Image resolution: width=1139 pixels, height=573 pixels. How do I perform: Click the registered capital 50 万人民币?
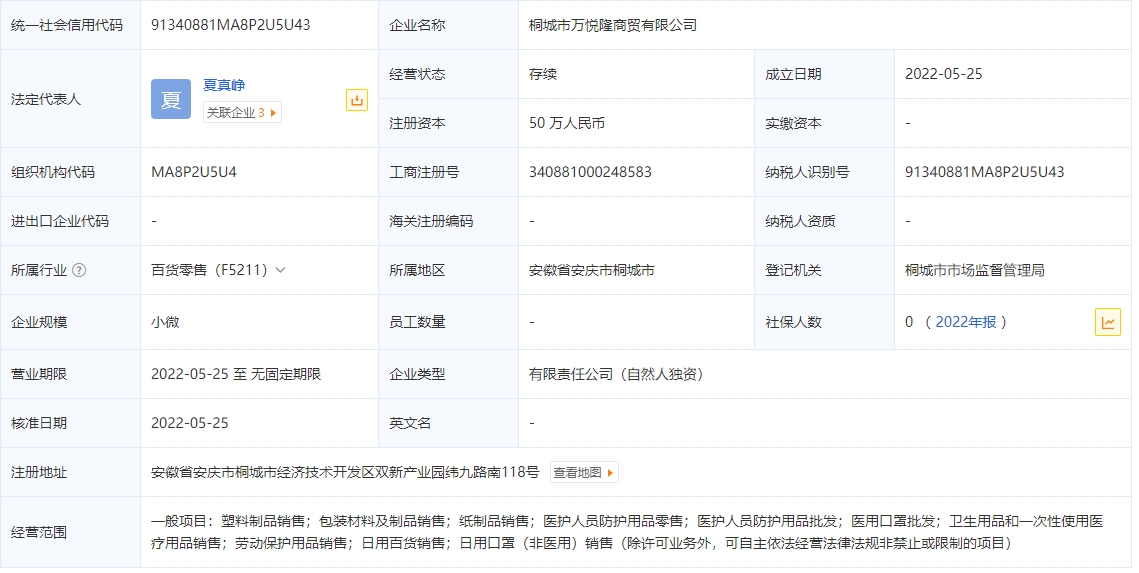(x=567, y=123)
